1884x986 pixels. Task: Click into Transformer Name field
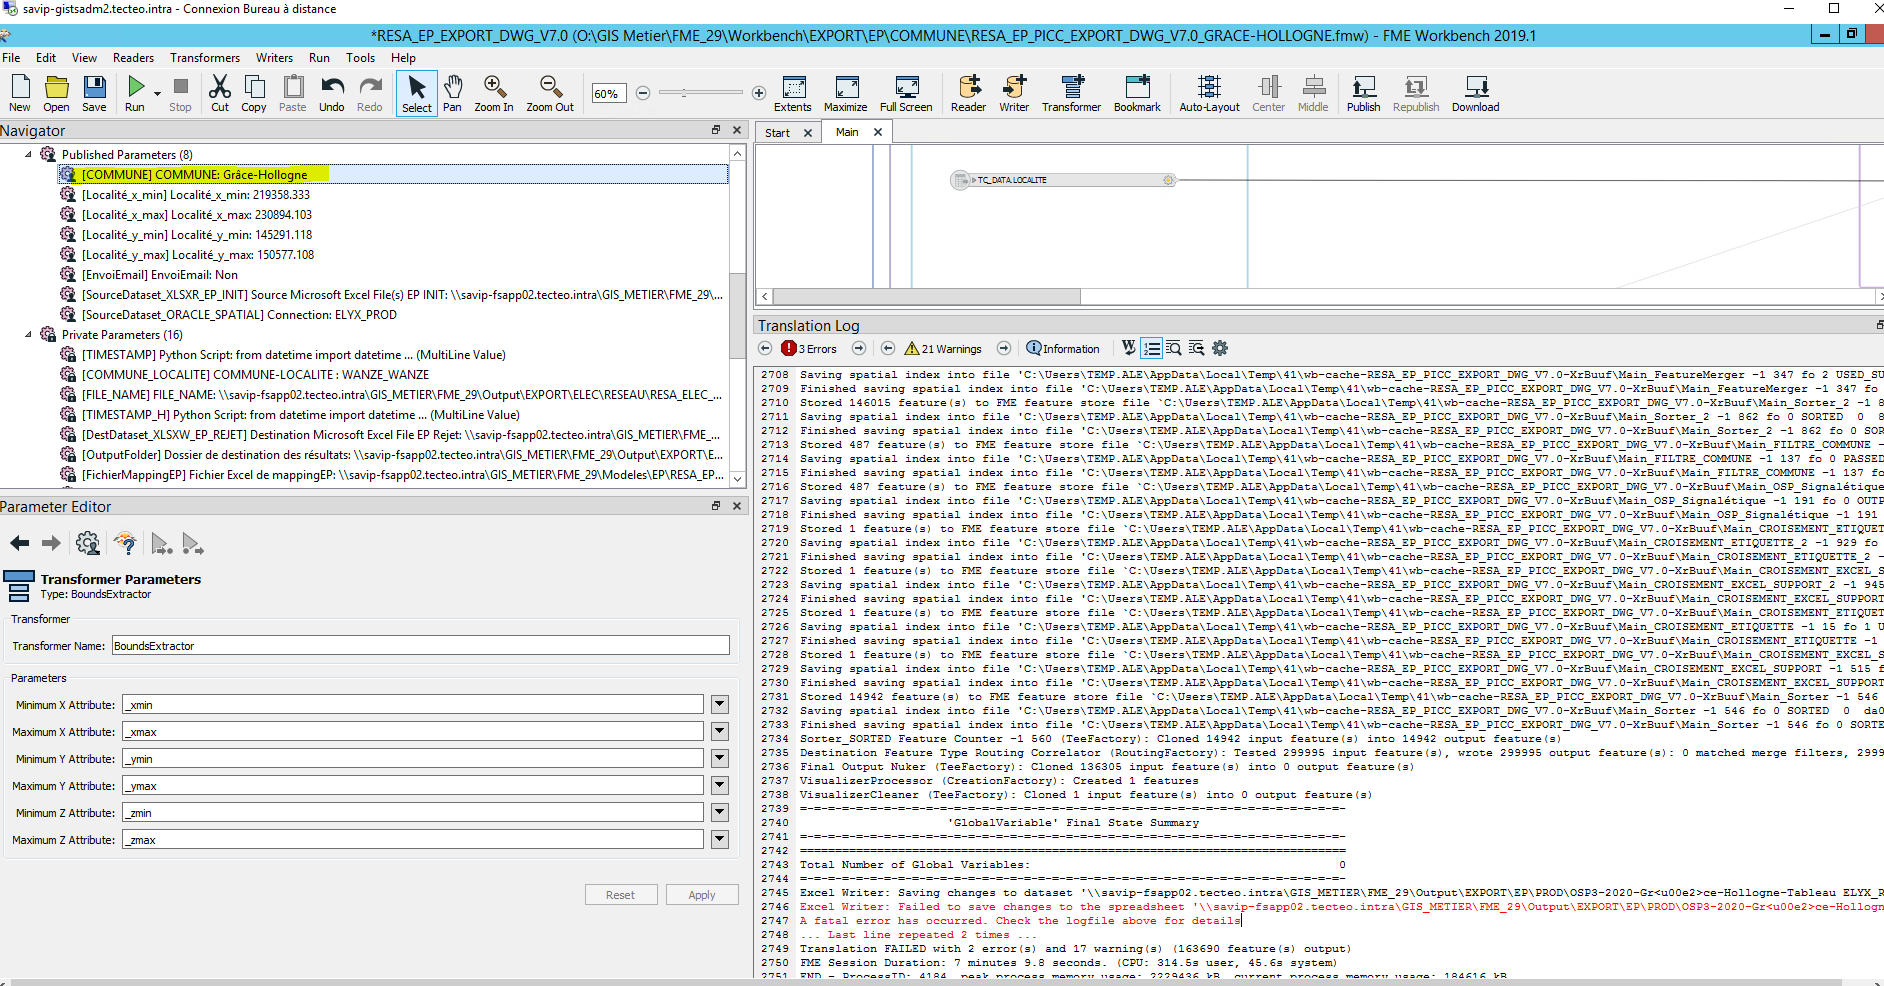coord(421,646)
